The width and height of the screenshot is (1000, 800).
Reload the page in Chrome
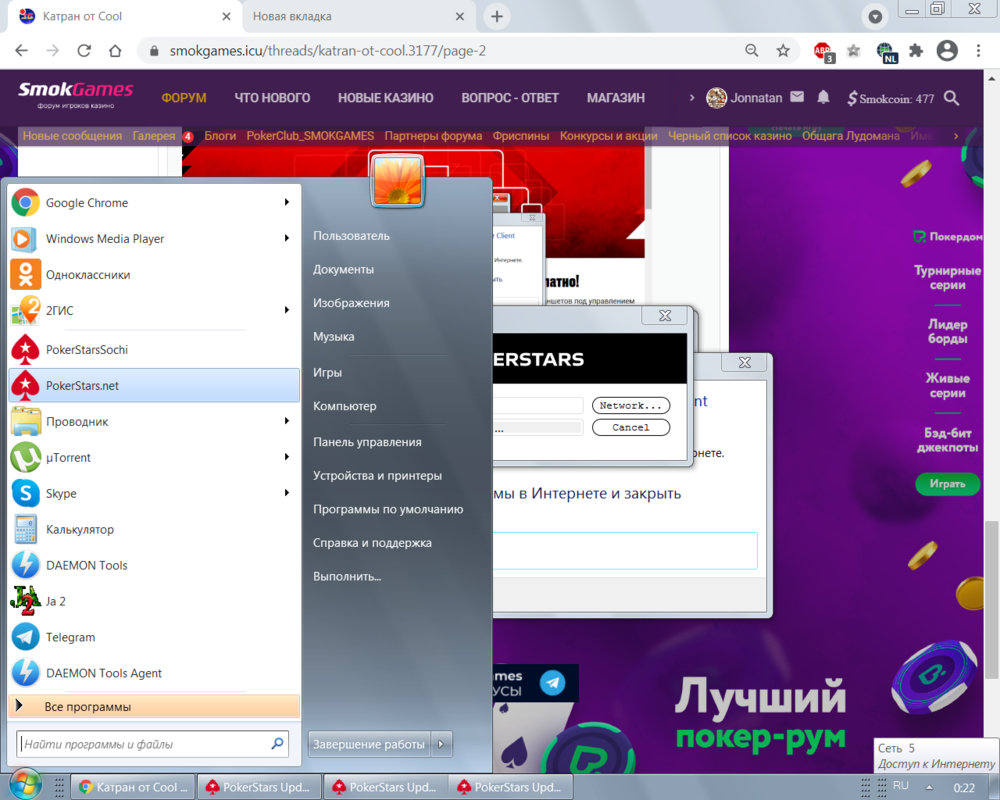click(84, 50)
